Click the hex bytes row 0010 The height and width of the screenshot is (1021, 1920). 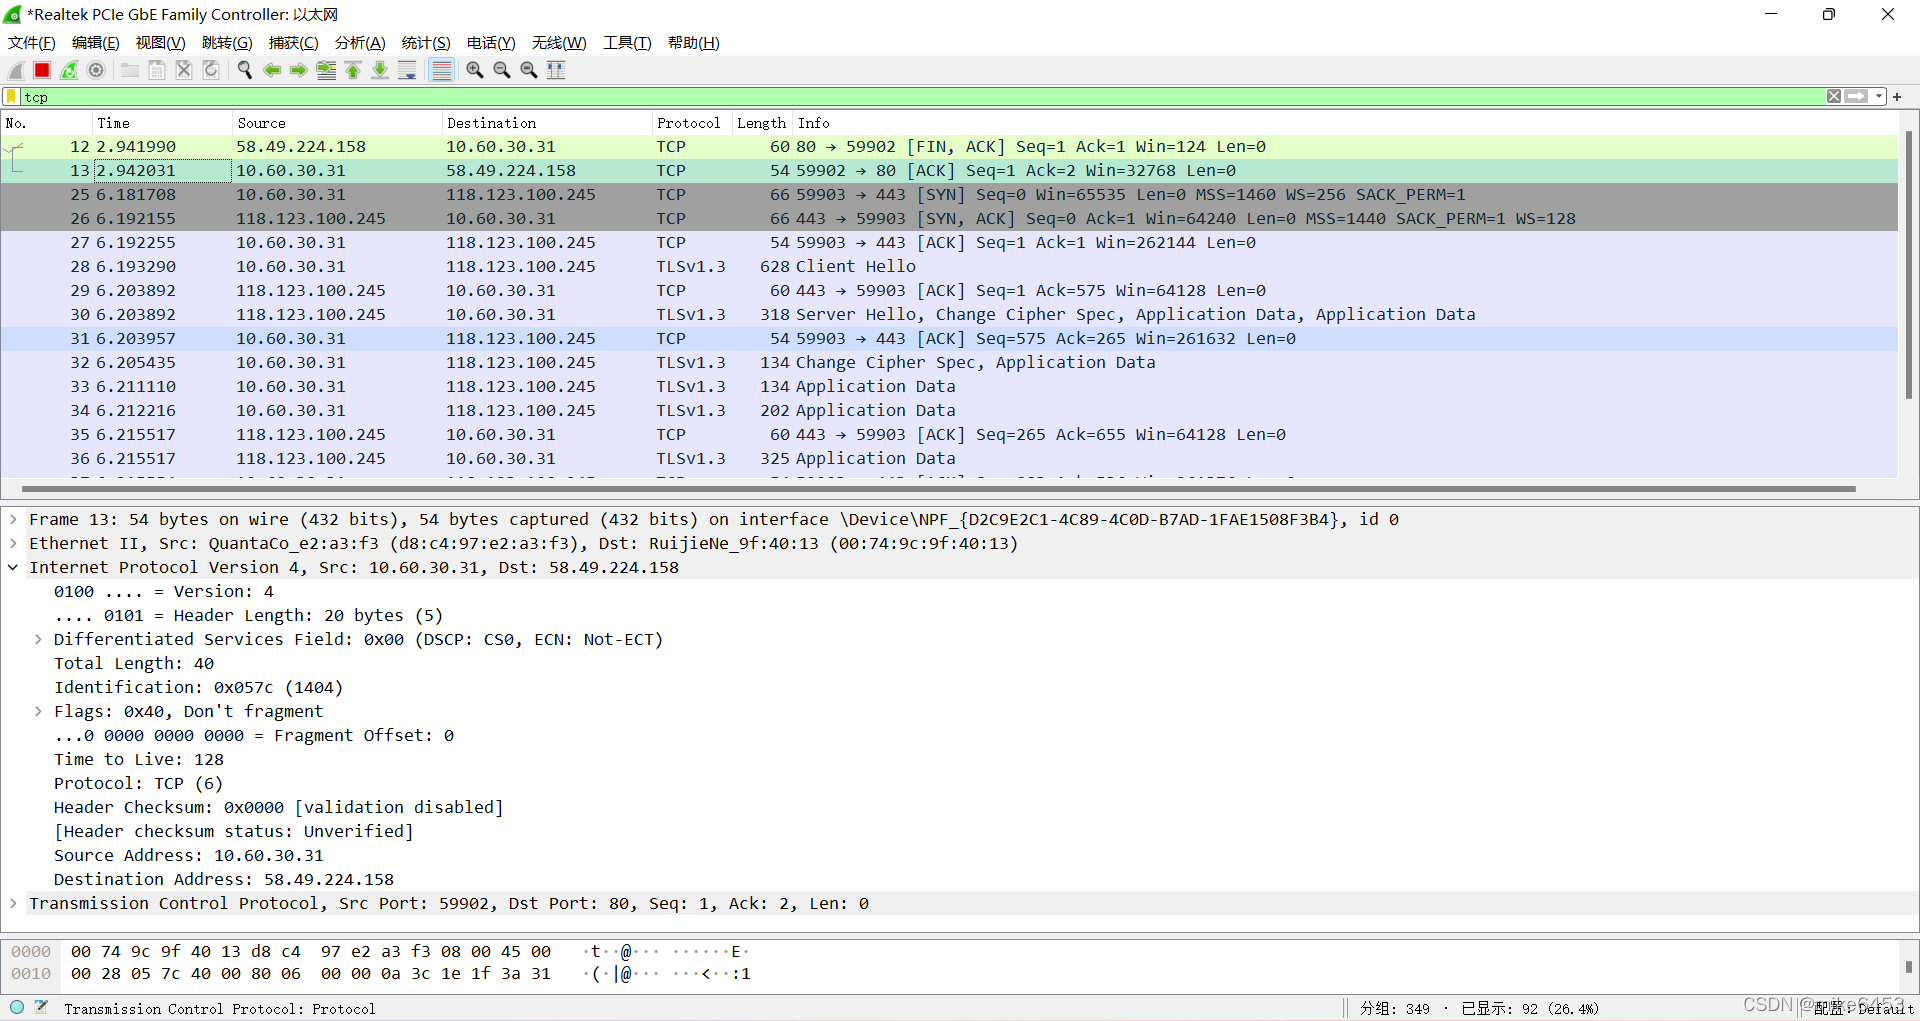[x=311, y=973]
